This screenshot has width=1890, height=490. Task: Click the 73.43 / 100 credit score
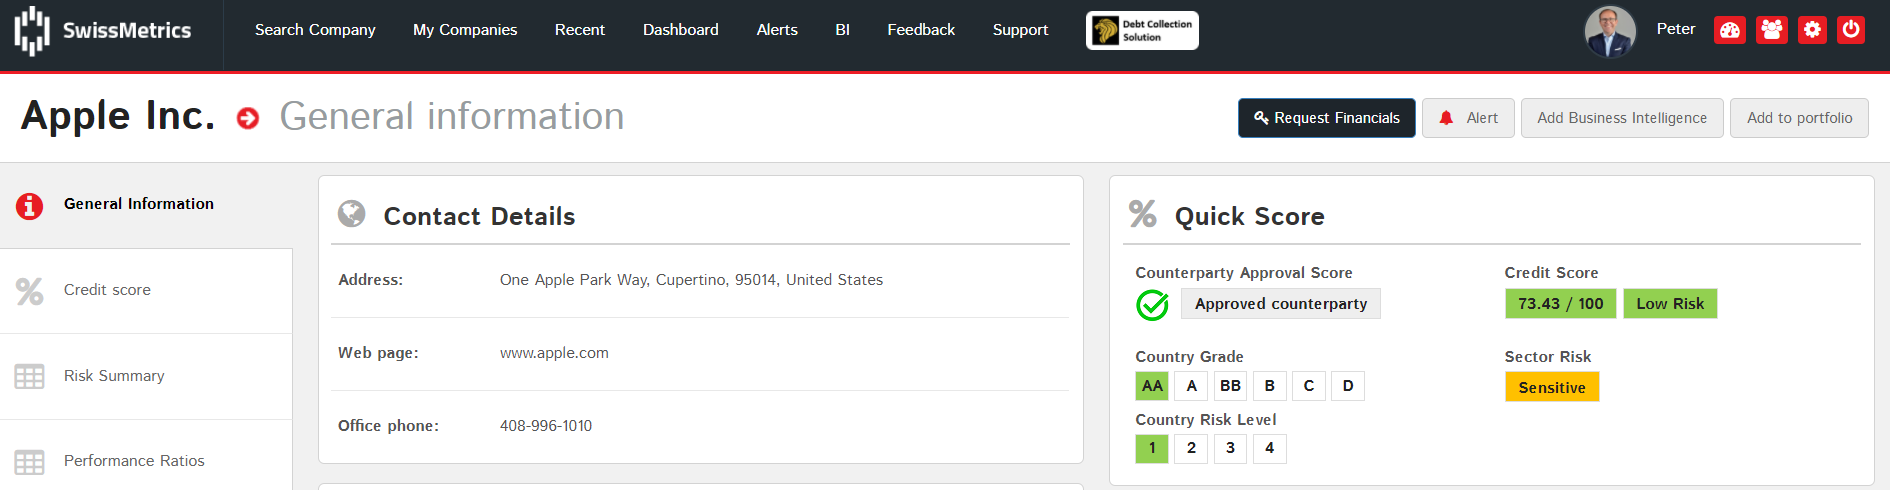(1560, 304)
